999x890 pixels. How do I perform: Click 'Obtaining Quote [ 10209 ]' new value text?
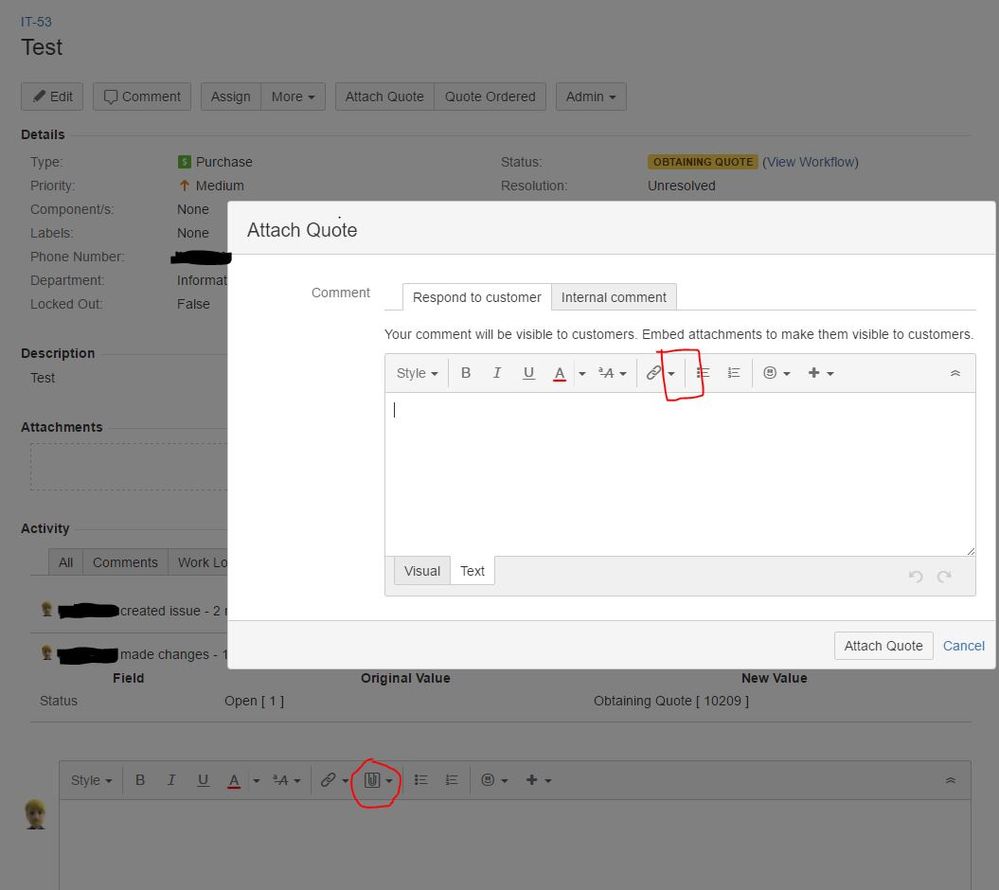point(671,701)
